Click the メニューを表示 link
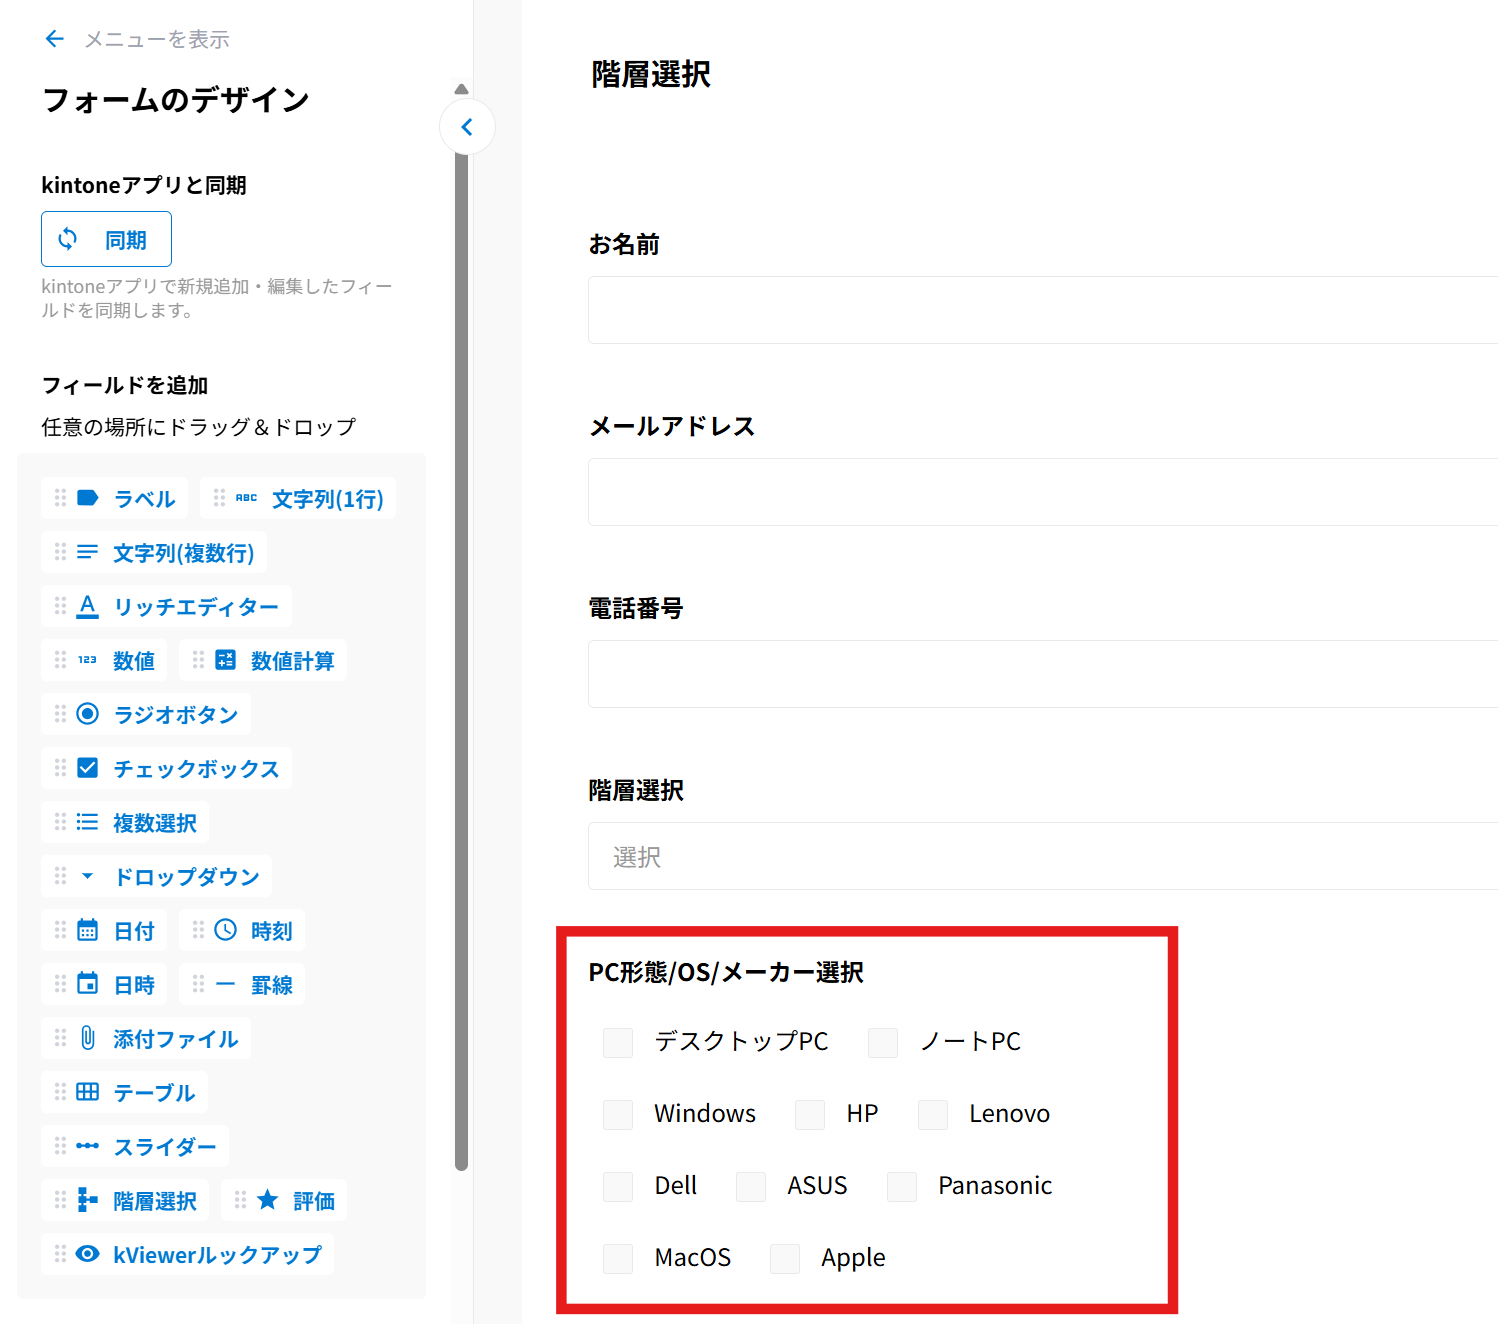The image size is (1498, 1324). [157, 39]
